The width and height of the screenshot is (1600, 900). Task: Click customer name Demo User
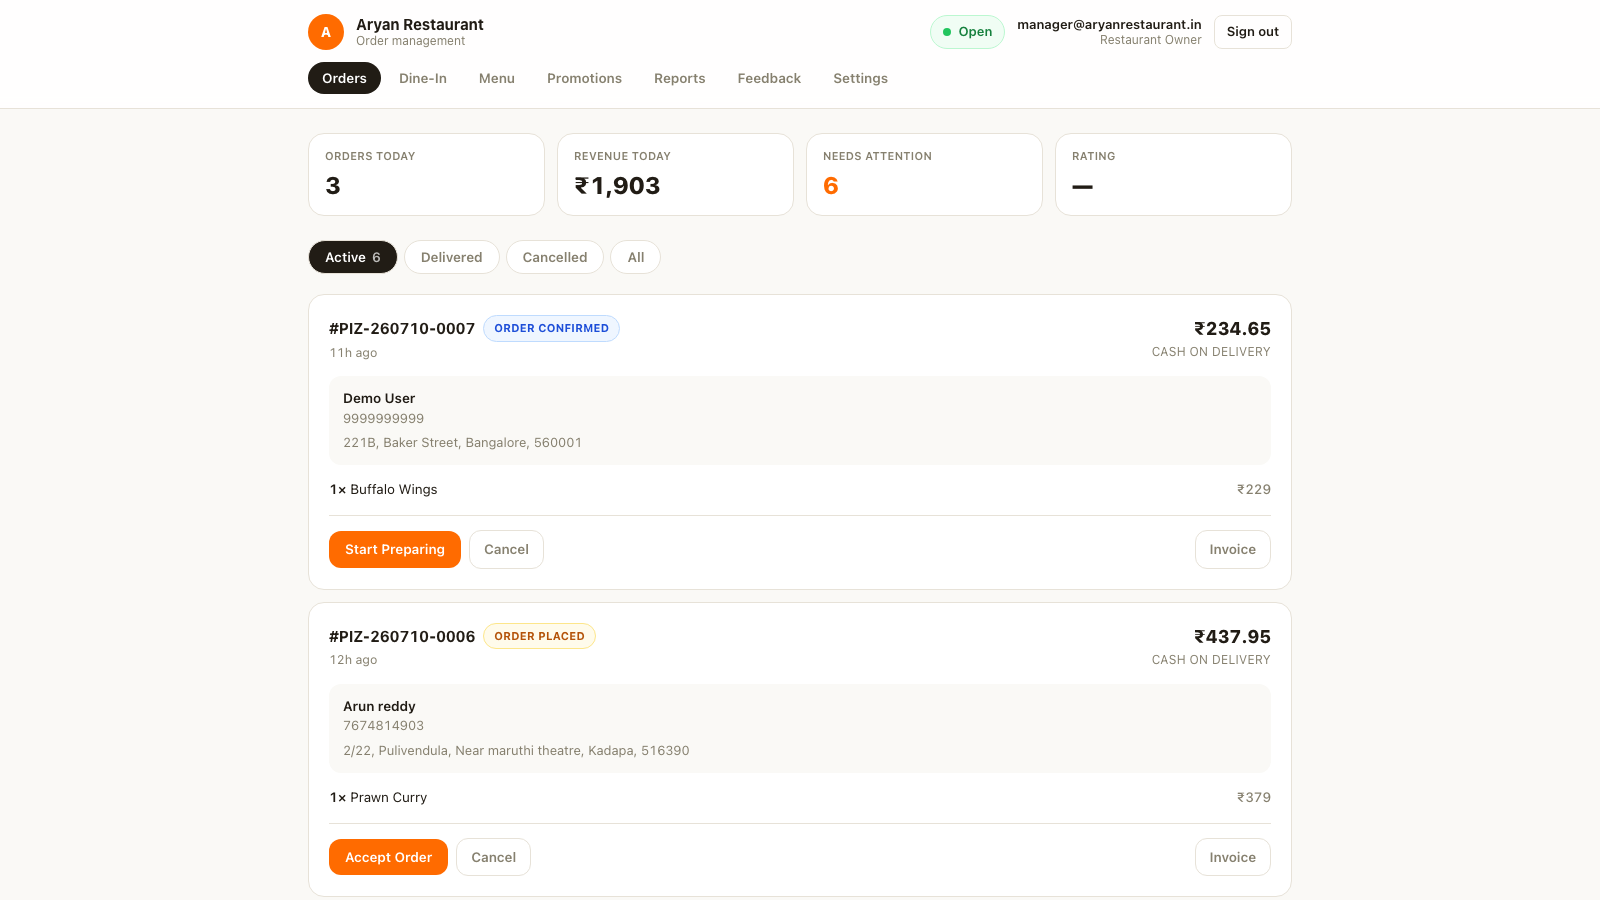[x=379, y=398]
